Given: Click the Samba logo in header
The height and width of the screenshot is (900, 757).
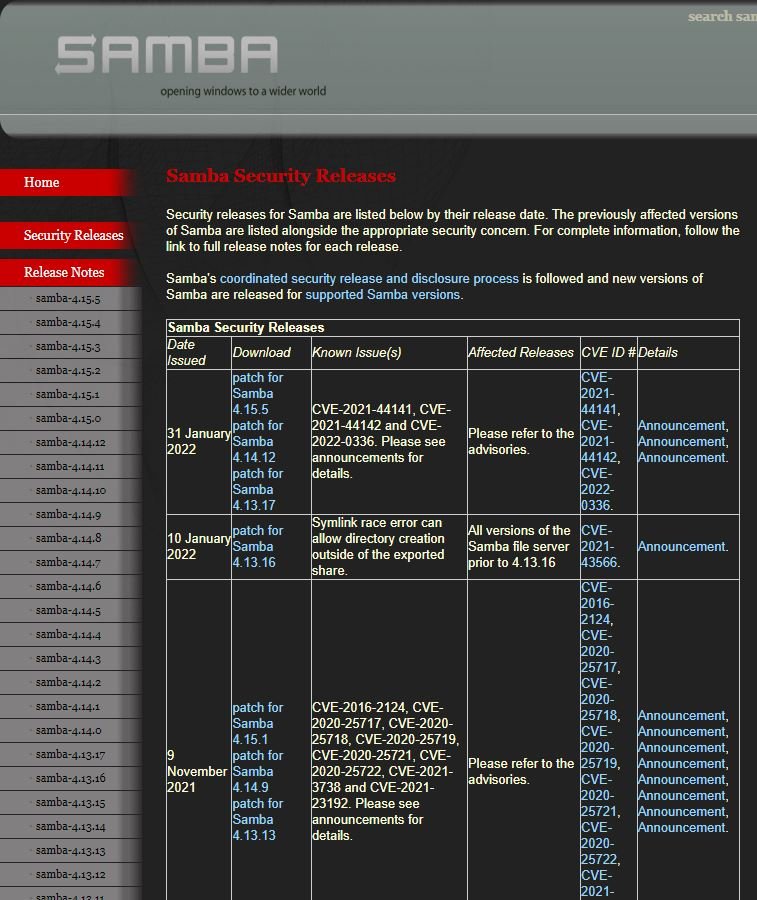Looking at the screenshot, I should point(166,55).
